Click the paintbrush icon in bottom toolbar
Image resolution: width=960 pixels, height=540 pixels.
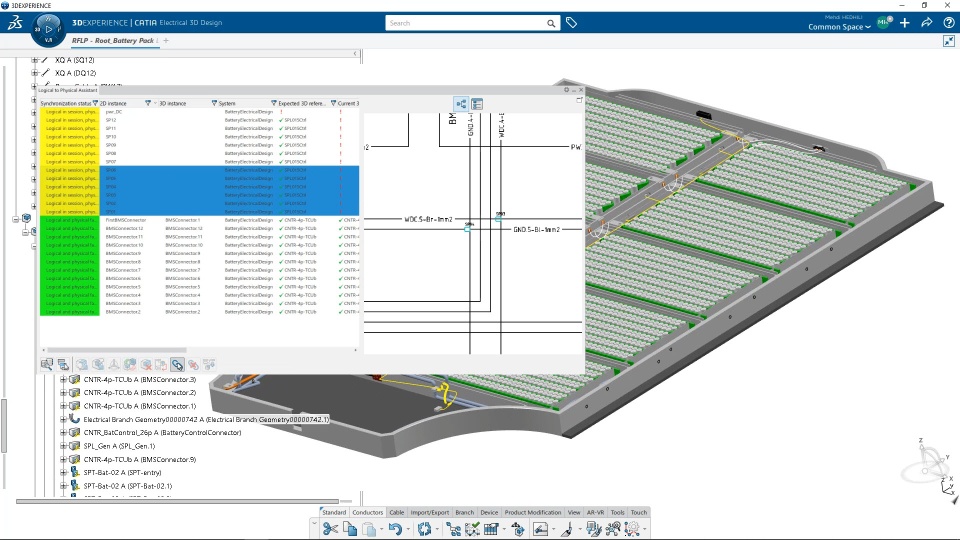pos(567,528)
